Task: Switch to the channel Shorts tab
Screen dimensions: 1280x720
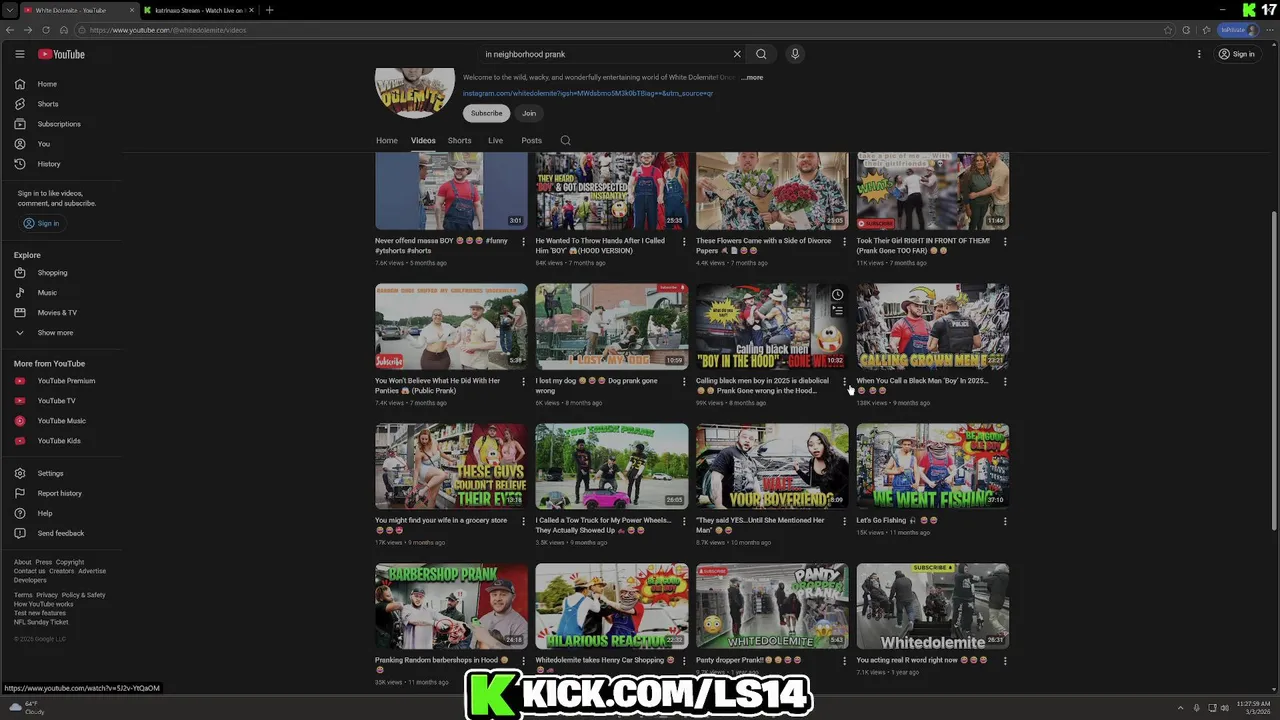Action: (460, 141)
